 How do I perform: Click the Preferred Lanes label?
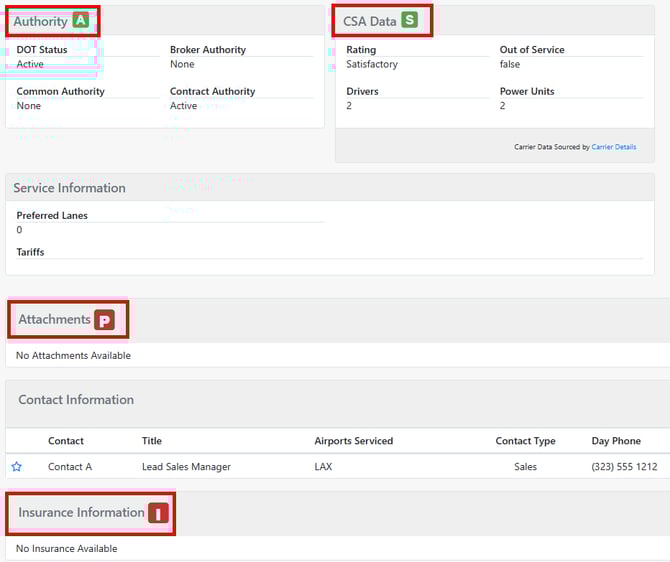[x=52, y=216]
